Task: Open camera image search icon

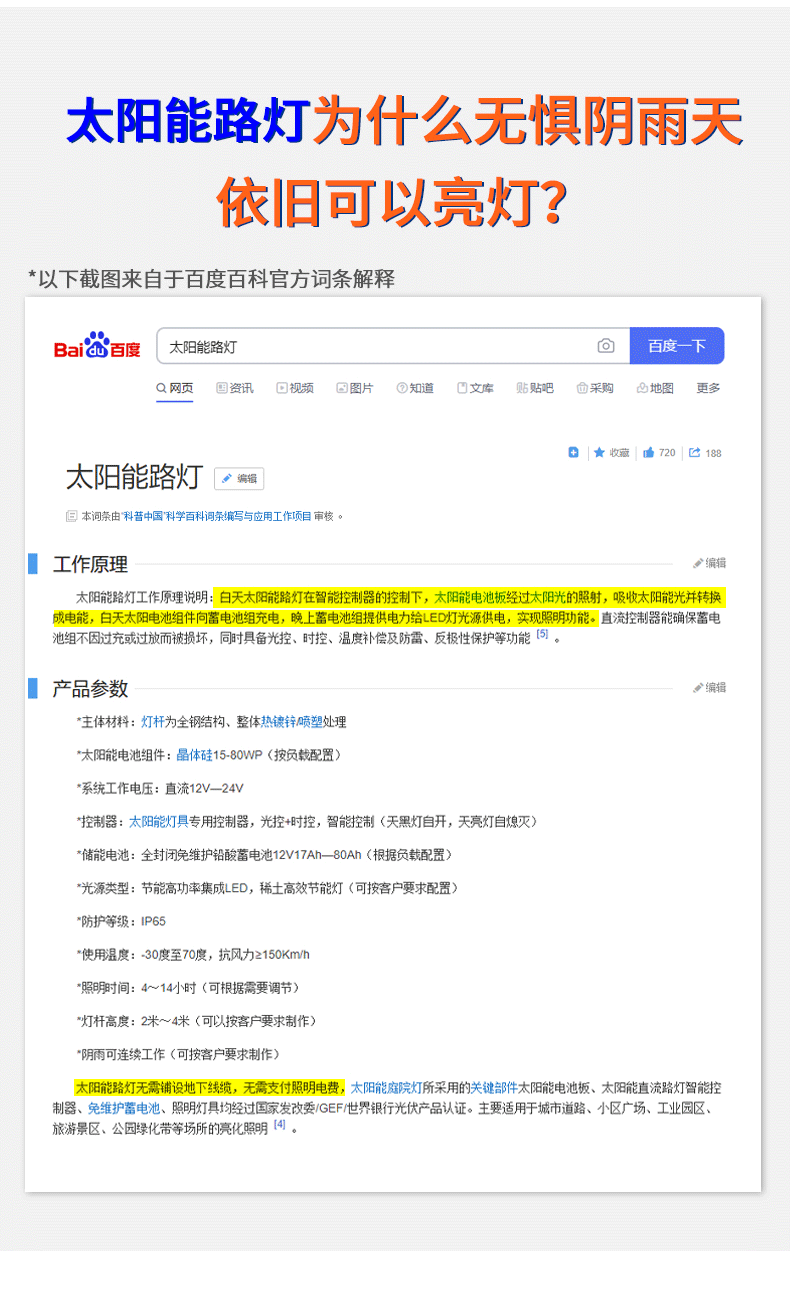Action: (x=606, y=346)
